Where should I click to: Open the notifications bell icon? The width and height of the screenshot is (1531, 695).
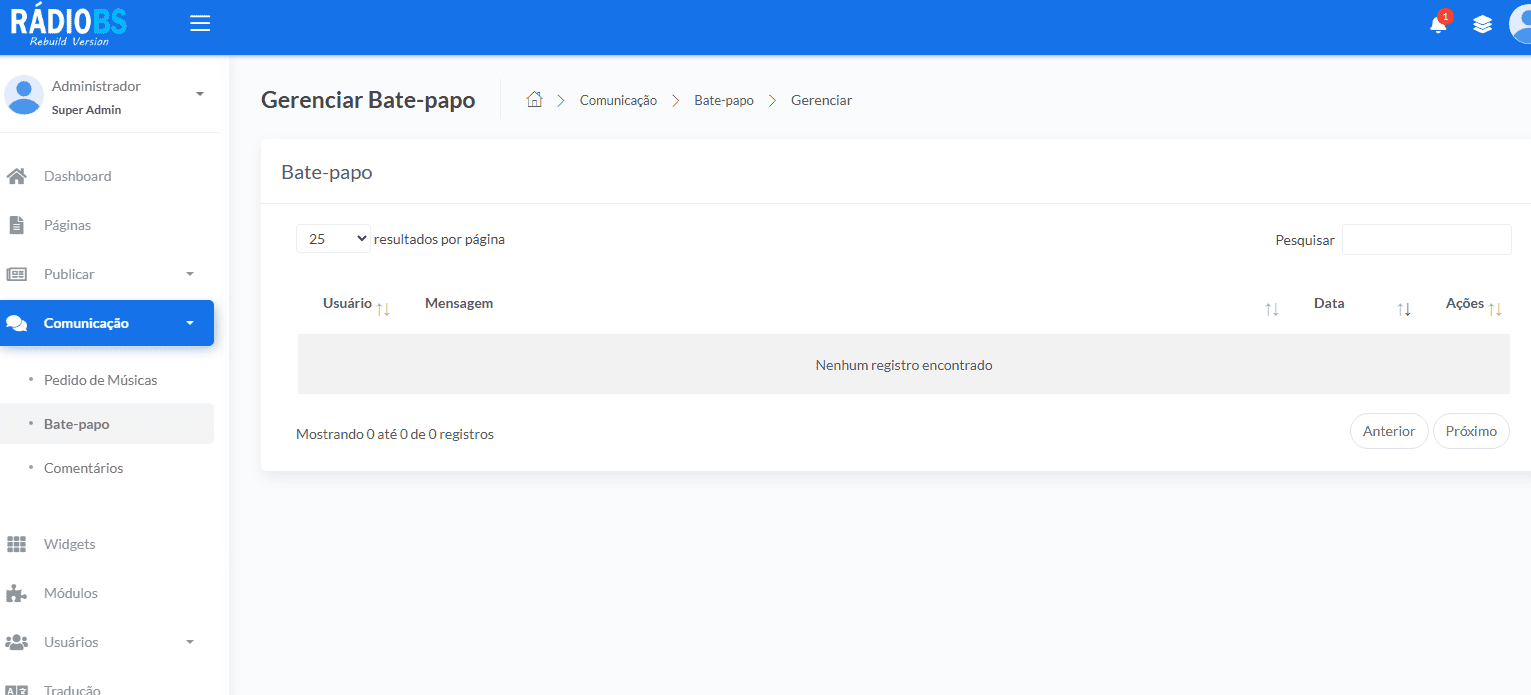pyautogui.click(x=1438, y=24)
